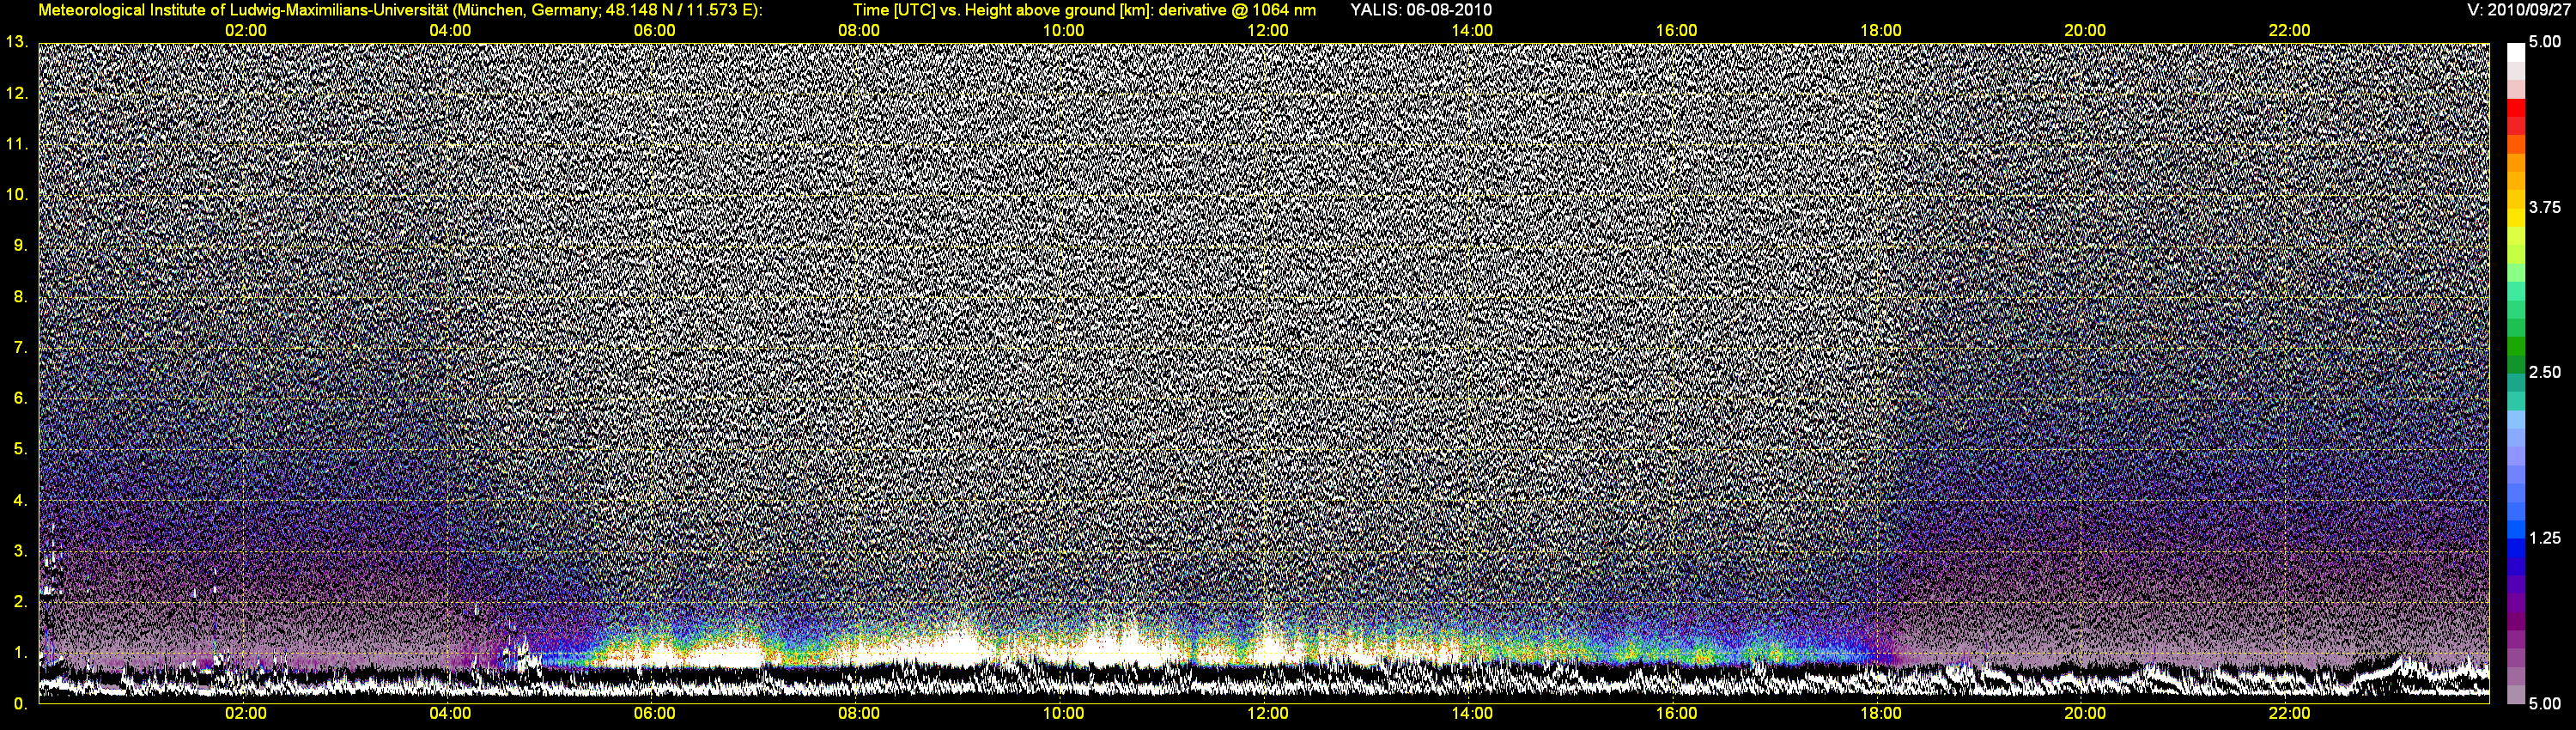This screenshot has height=730, width=2576.
Task: Select 22:00 on the lower time axis
Action: click(2290, 713)
